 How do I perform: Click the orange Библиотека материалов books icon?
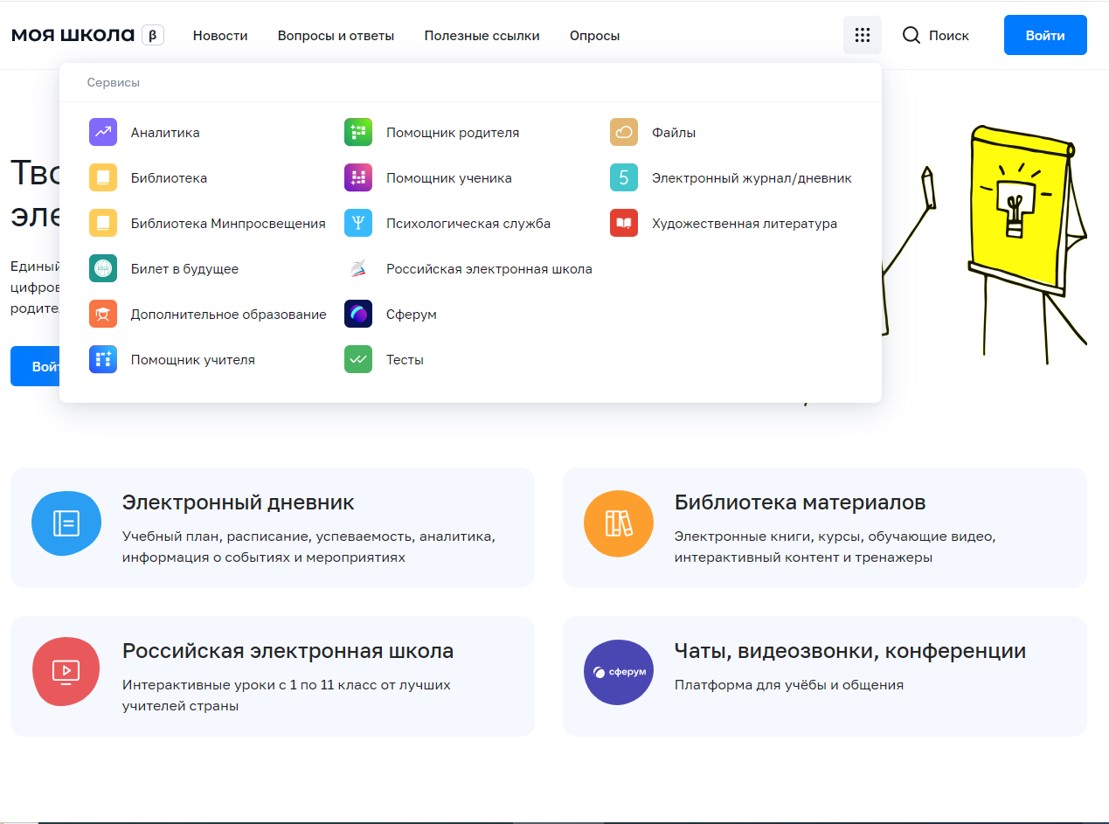618,523
